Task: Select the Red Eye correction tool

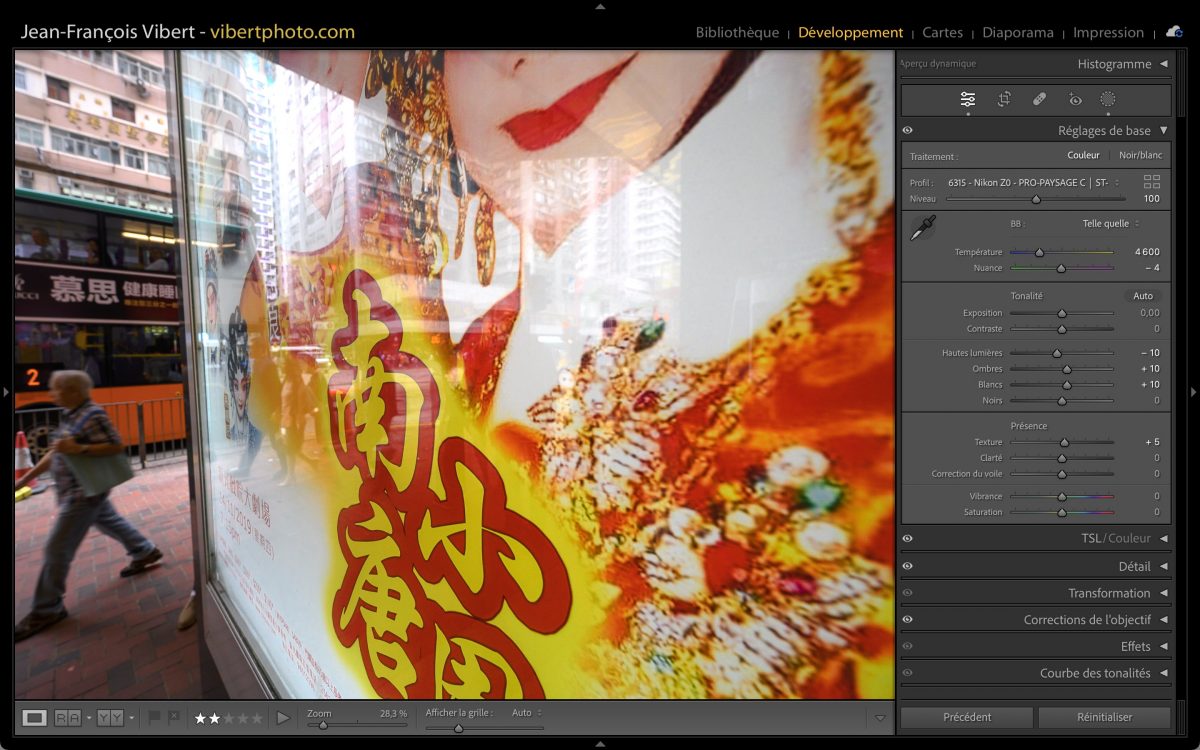Action: pos(1075,99)
